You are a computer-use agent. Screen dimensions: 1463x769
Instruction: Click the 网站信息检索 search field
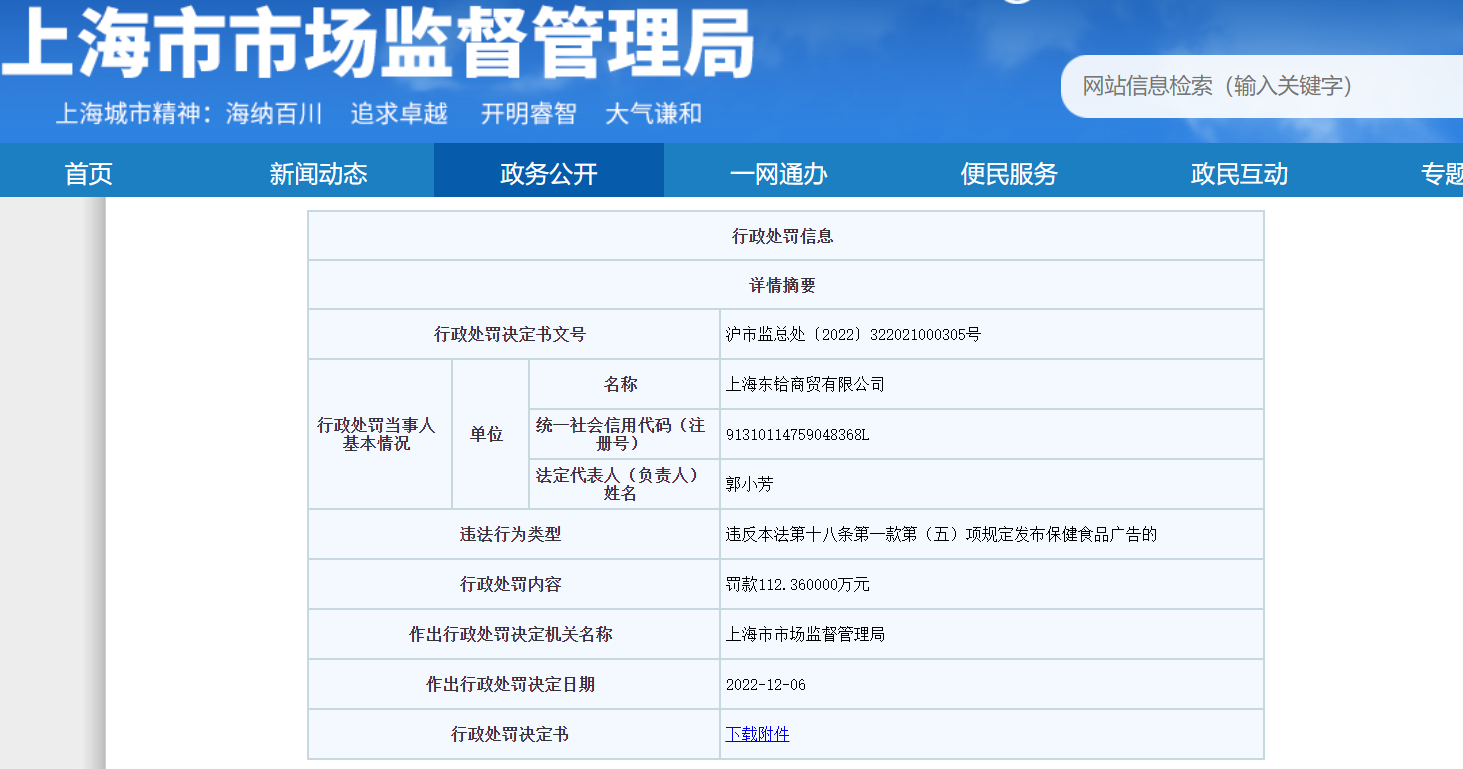(x=1260, y=86)
